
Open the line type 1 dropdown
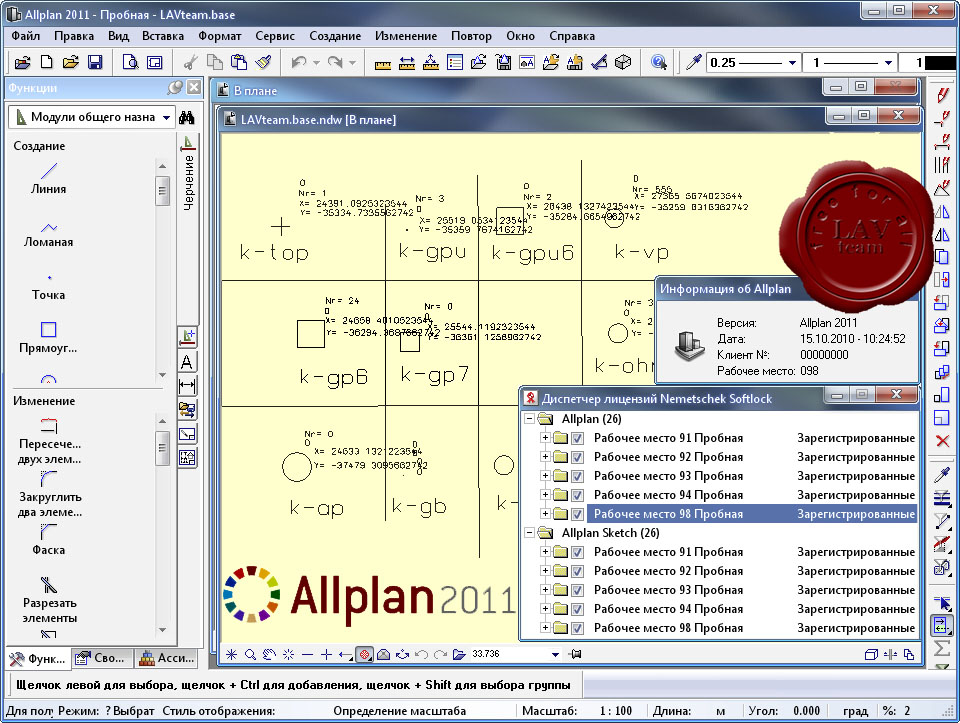click(888, 62)
